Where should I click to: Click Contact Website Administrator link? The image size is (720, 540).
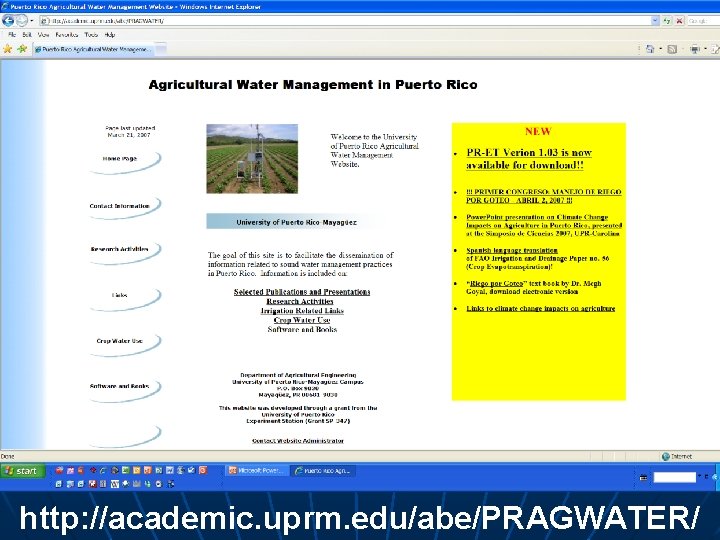(x=298, y=440)
